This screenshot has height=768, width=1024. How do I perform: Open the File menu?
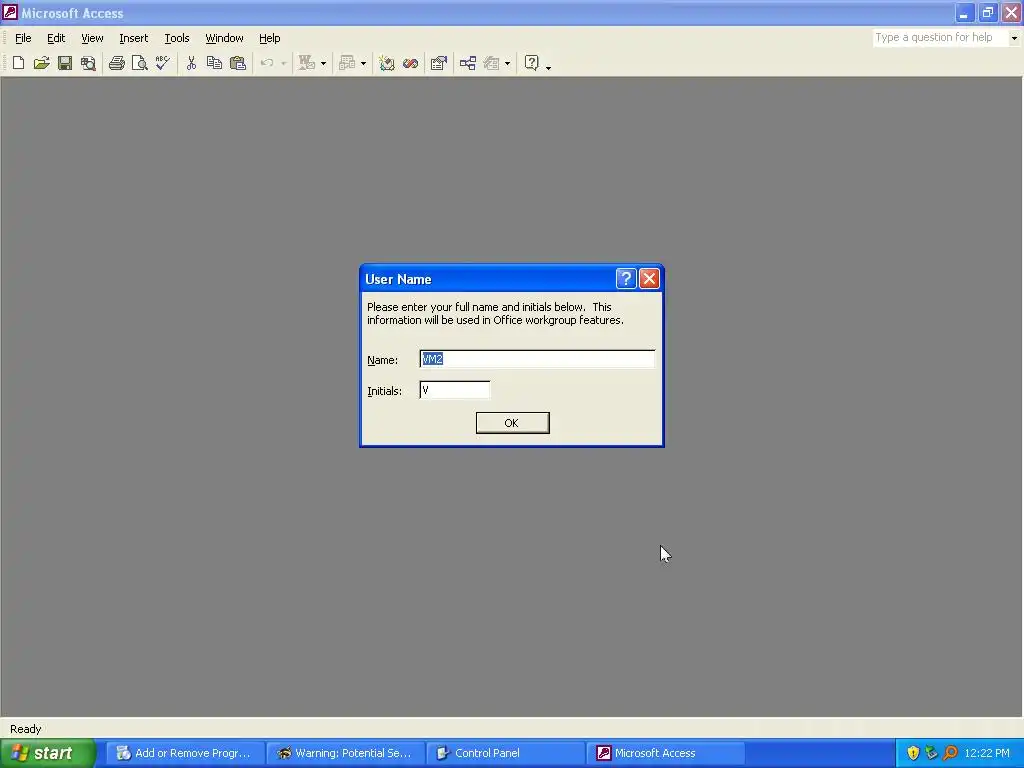23,38
